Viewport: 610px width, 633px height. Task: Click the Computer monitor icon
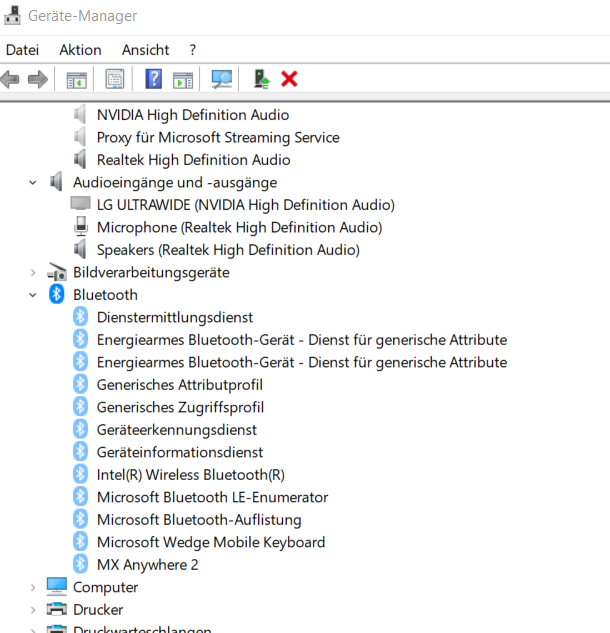57,587
